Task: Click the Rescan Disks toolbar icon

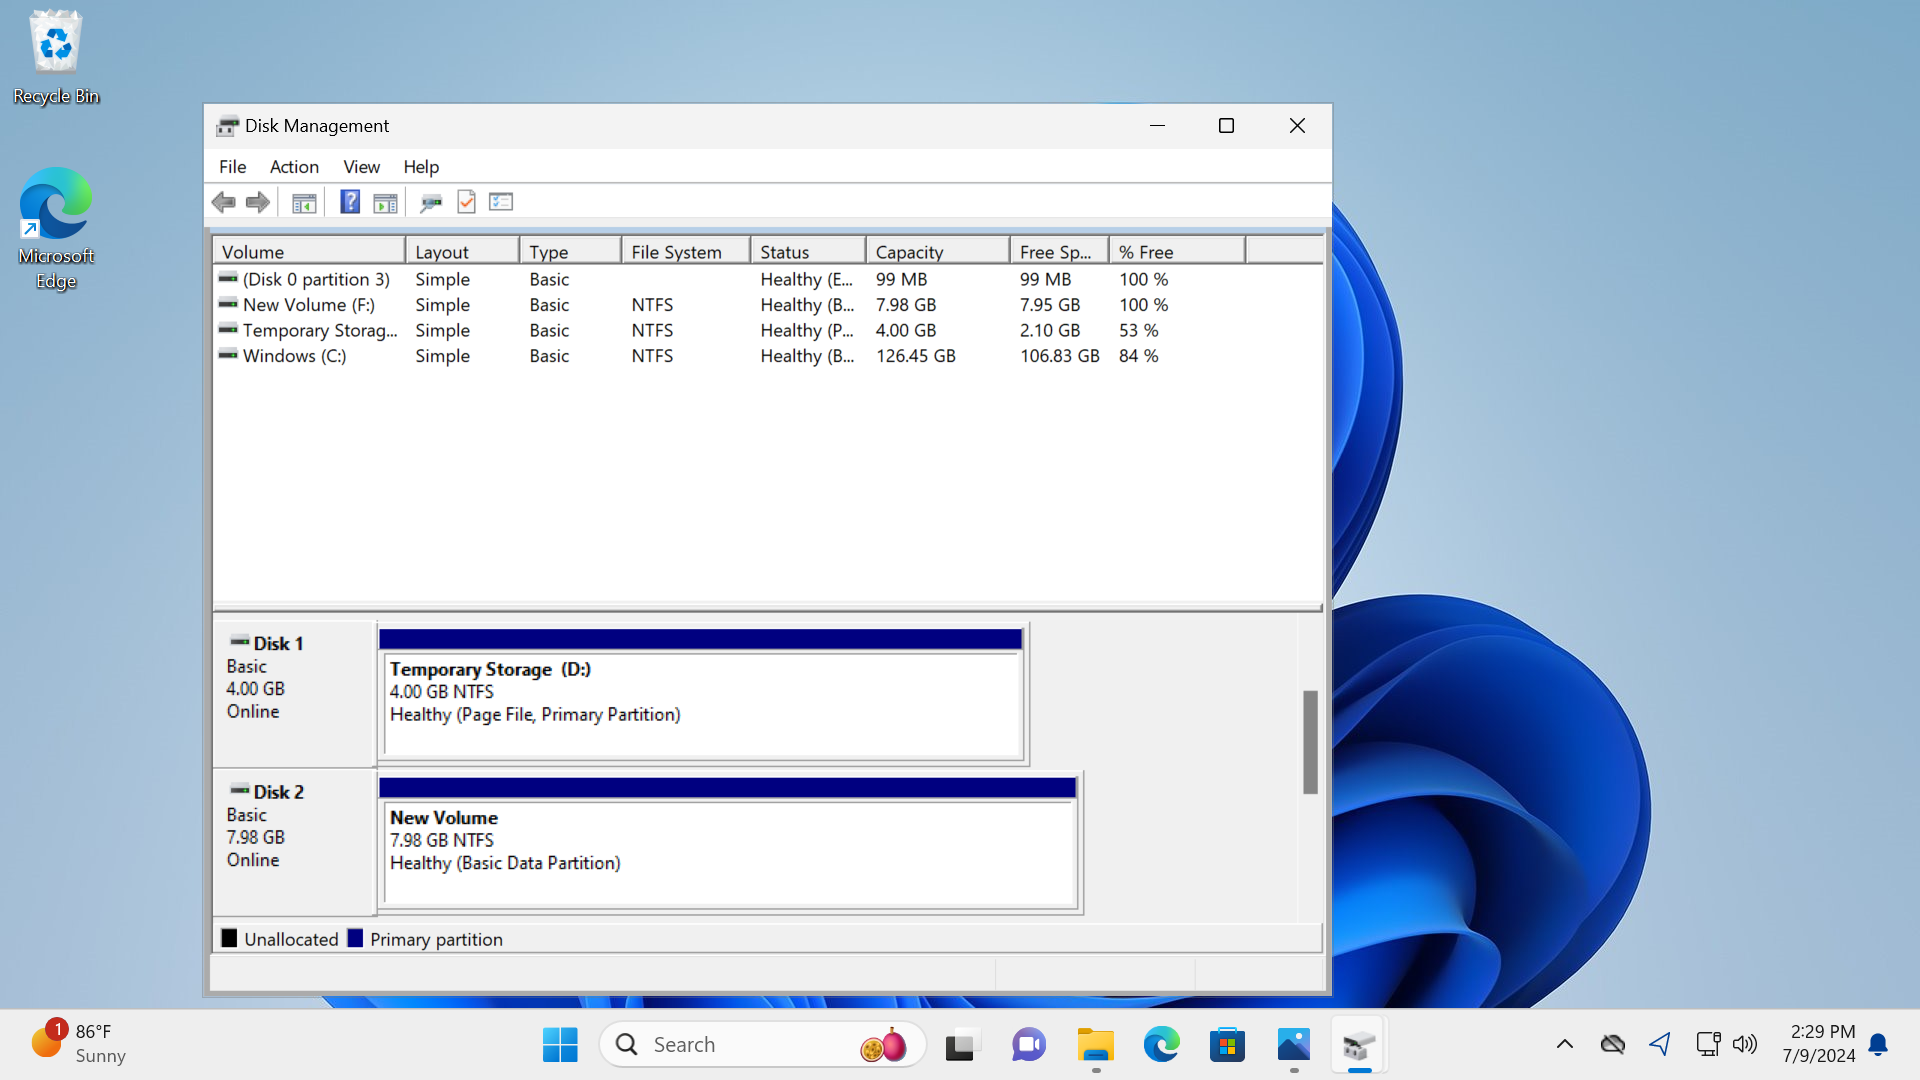Action: click(x=431, y=202)
